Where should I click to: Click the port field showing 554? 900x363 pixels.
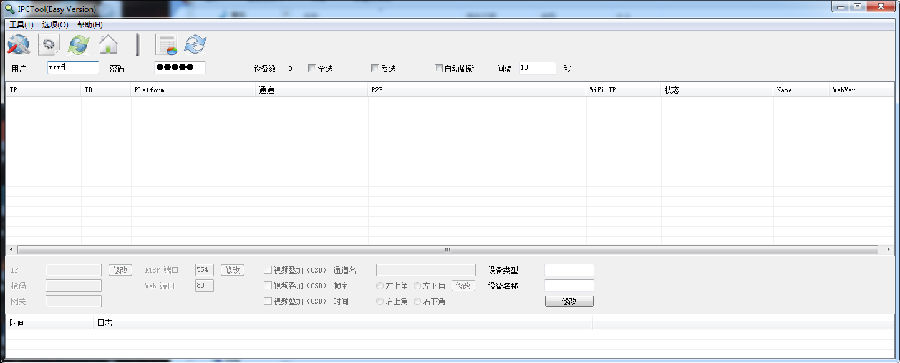click(204, 270)
